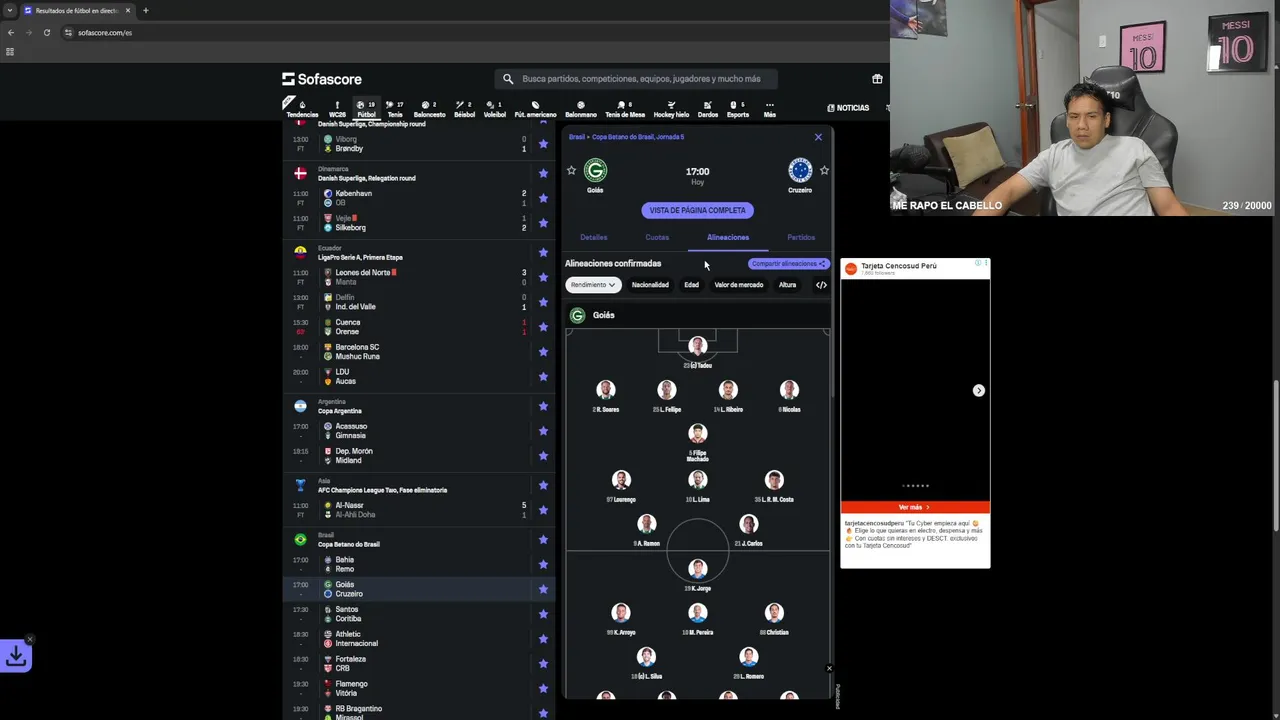Select the Valor de mercado filter chip
The width and height of the screenshot is (1280, 720).
[738, 285]
